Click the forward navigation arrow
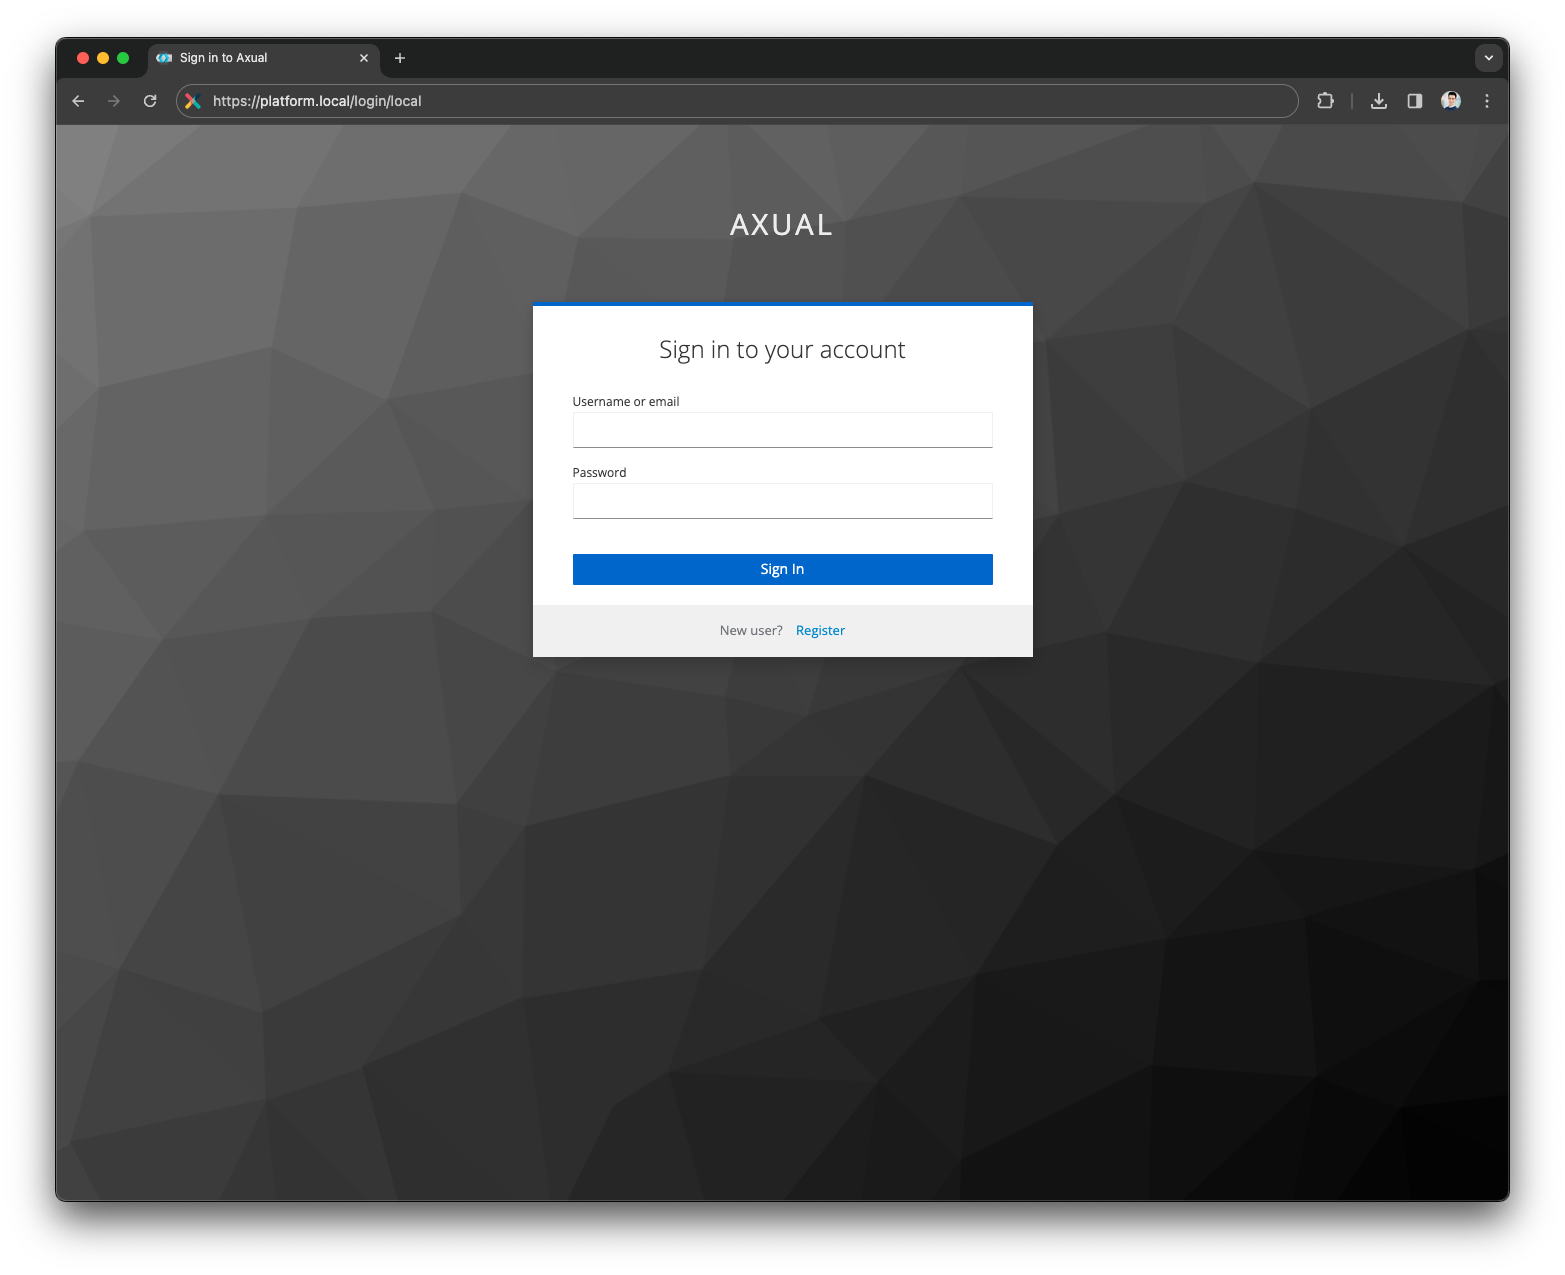 tap(114, 100)
